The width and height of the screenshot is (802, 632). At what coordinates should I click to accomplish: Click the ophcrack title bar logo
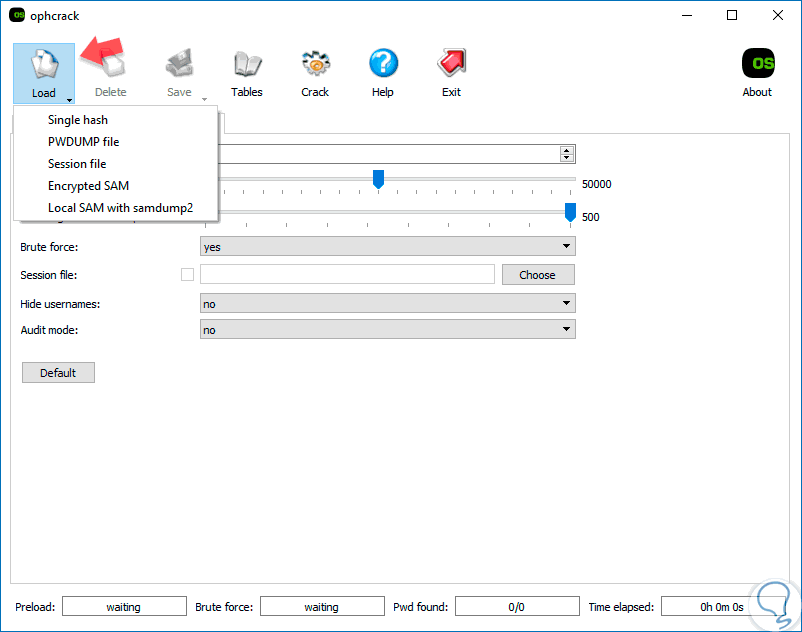(x=17, y=15)
